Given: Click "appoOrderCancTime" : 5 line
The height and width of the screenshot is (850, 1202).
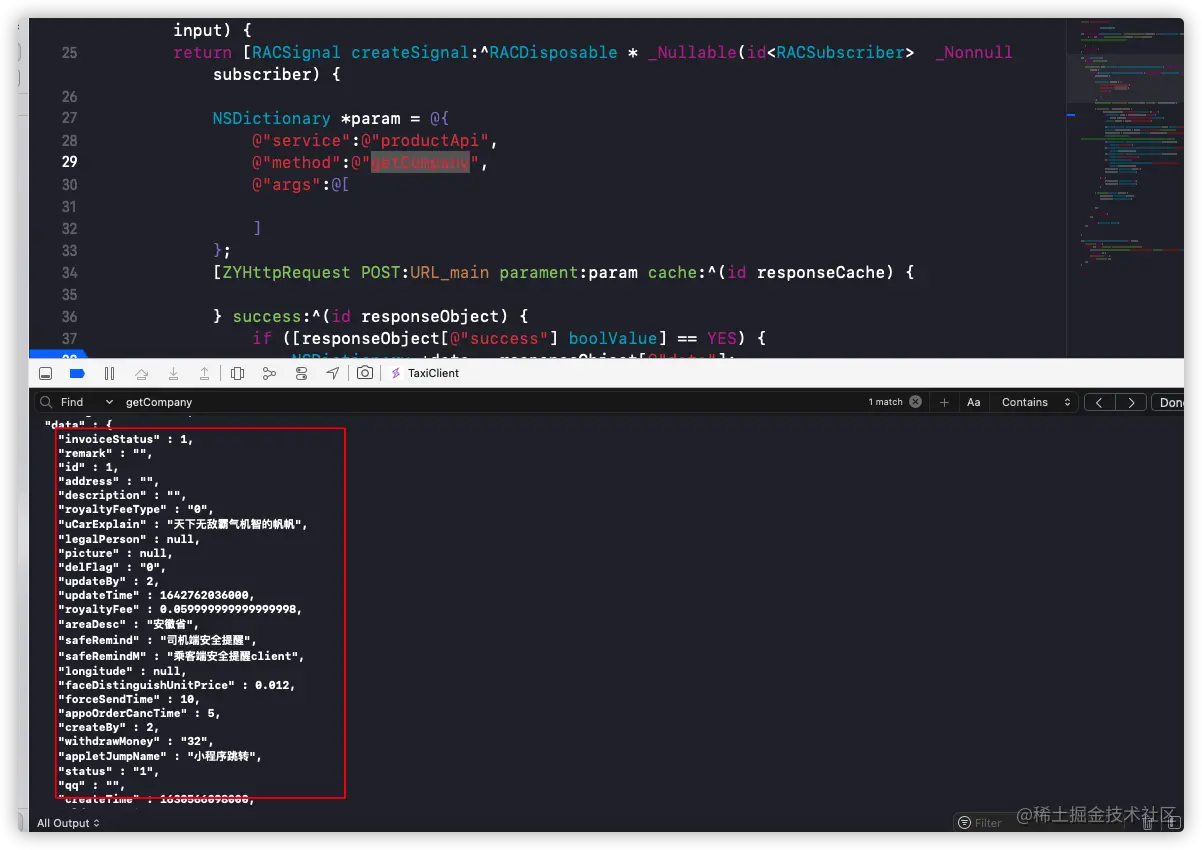Looking at the screenshot, I should click(x=139, y=713).
